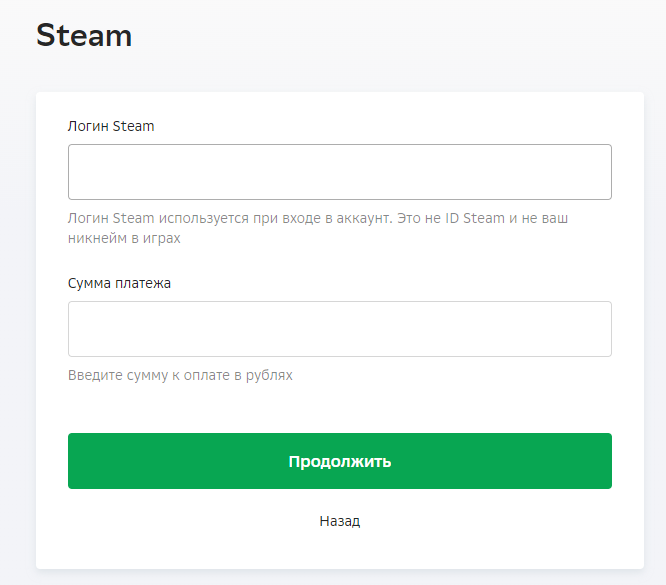The height and width of the screenshot is (585, 666).
Task: Place cursor in the ruble amount box
Action: point(340,329)
